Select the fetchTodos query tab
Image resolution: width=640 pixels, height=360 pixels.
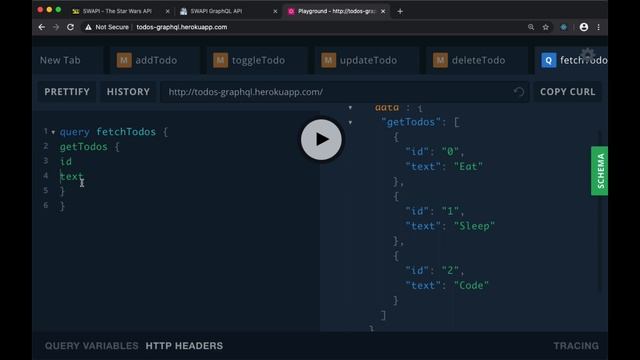click(571, 60)
